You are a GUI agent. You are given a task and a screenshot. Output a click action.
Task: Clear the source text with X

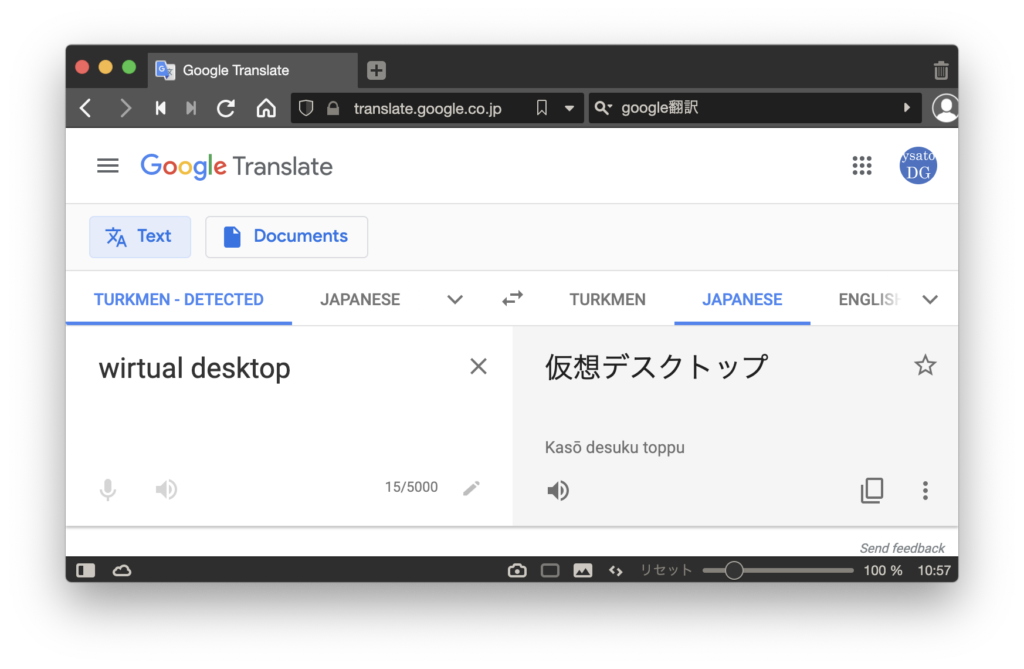coord(478,367)
